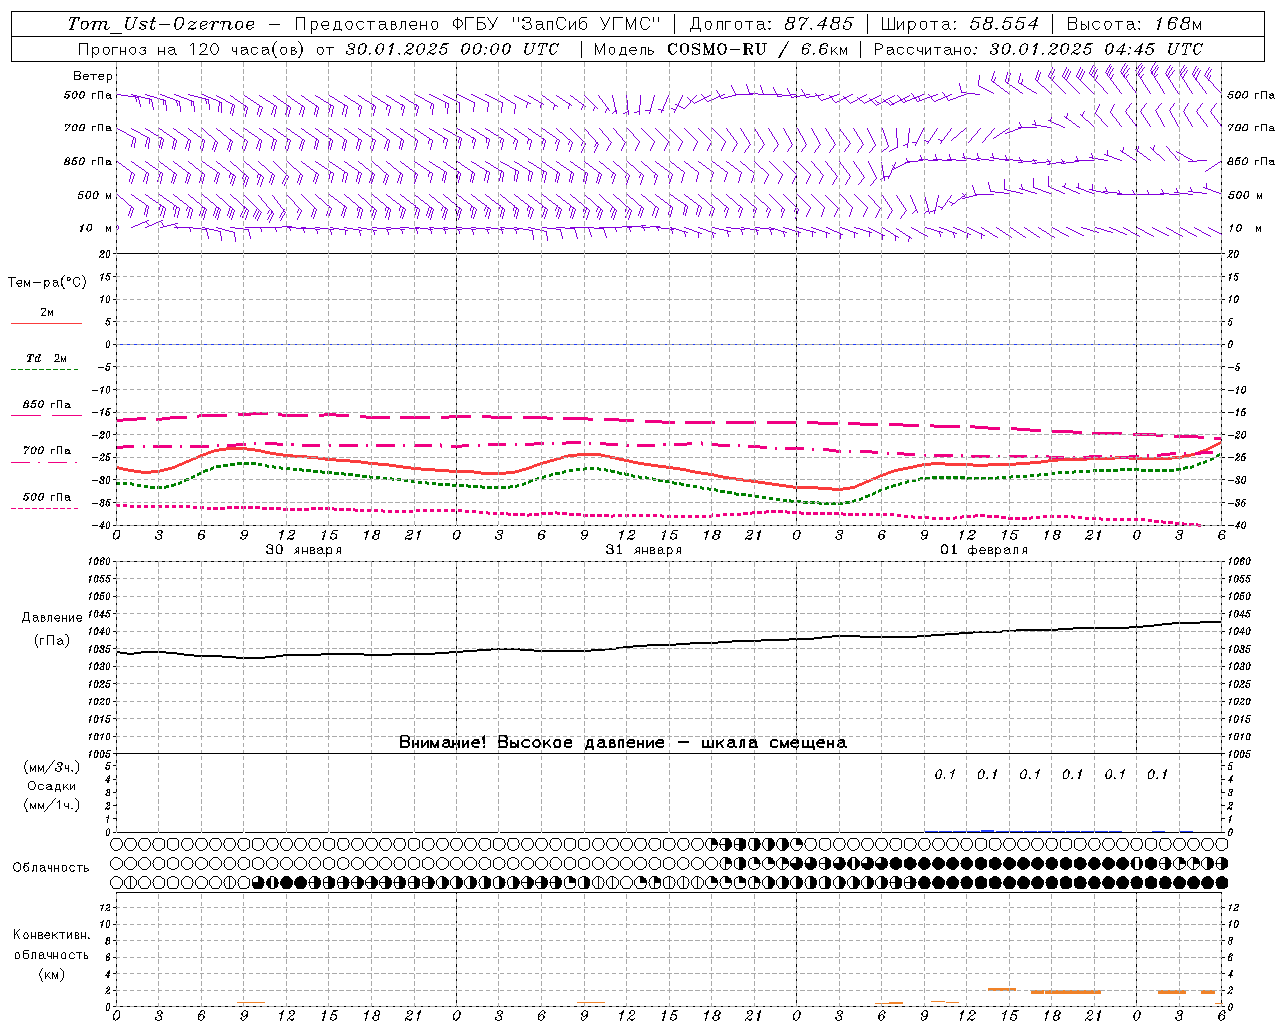The image size is (1280, 1024).
Task: Click the Прогноз на 120 часа(ов) text
Action: pos(193,49)
